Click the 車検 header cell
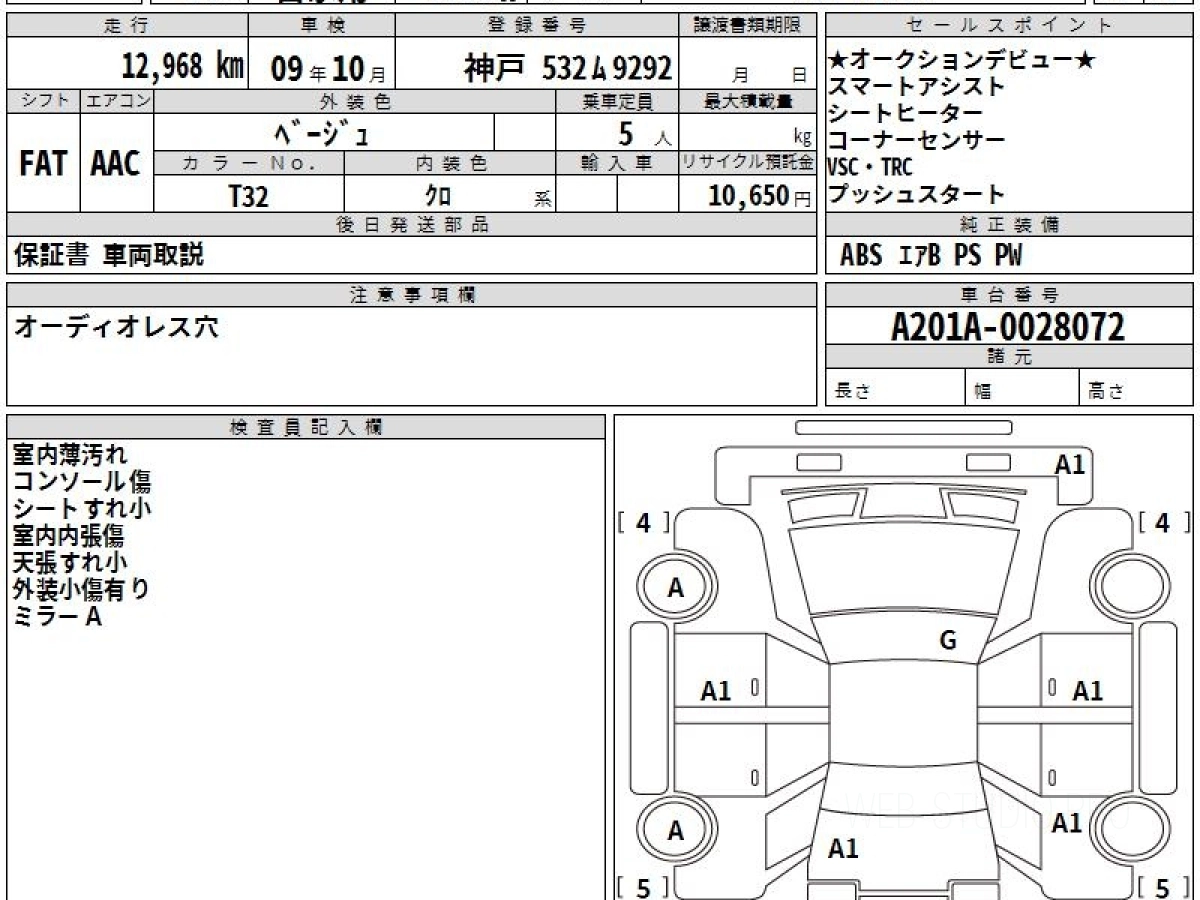The height and width of the screenshot is (900, 1200). pos(322,26)
